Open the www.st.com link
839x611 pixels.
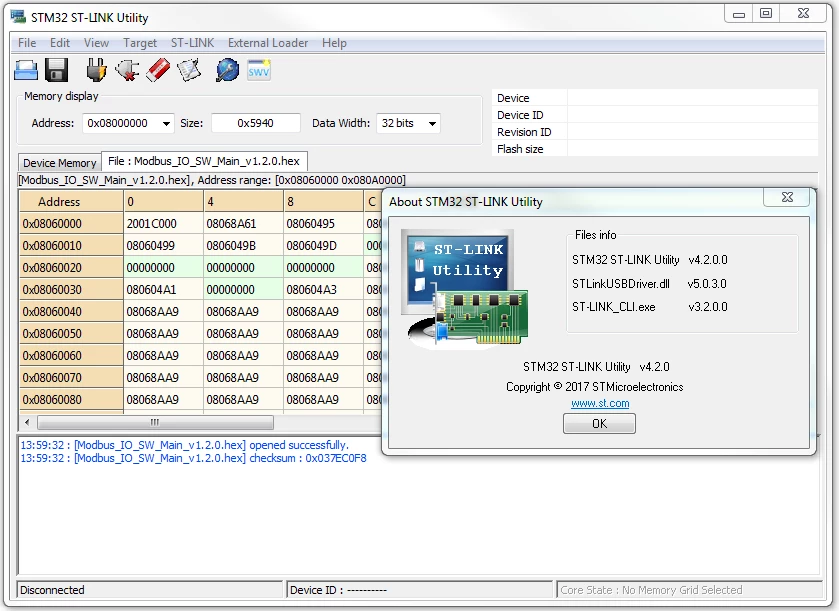pos(600,403)
